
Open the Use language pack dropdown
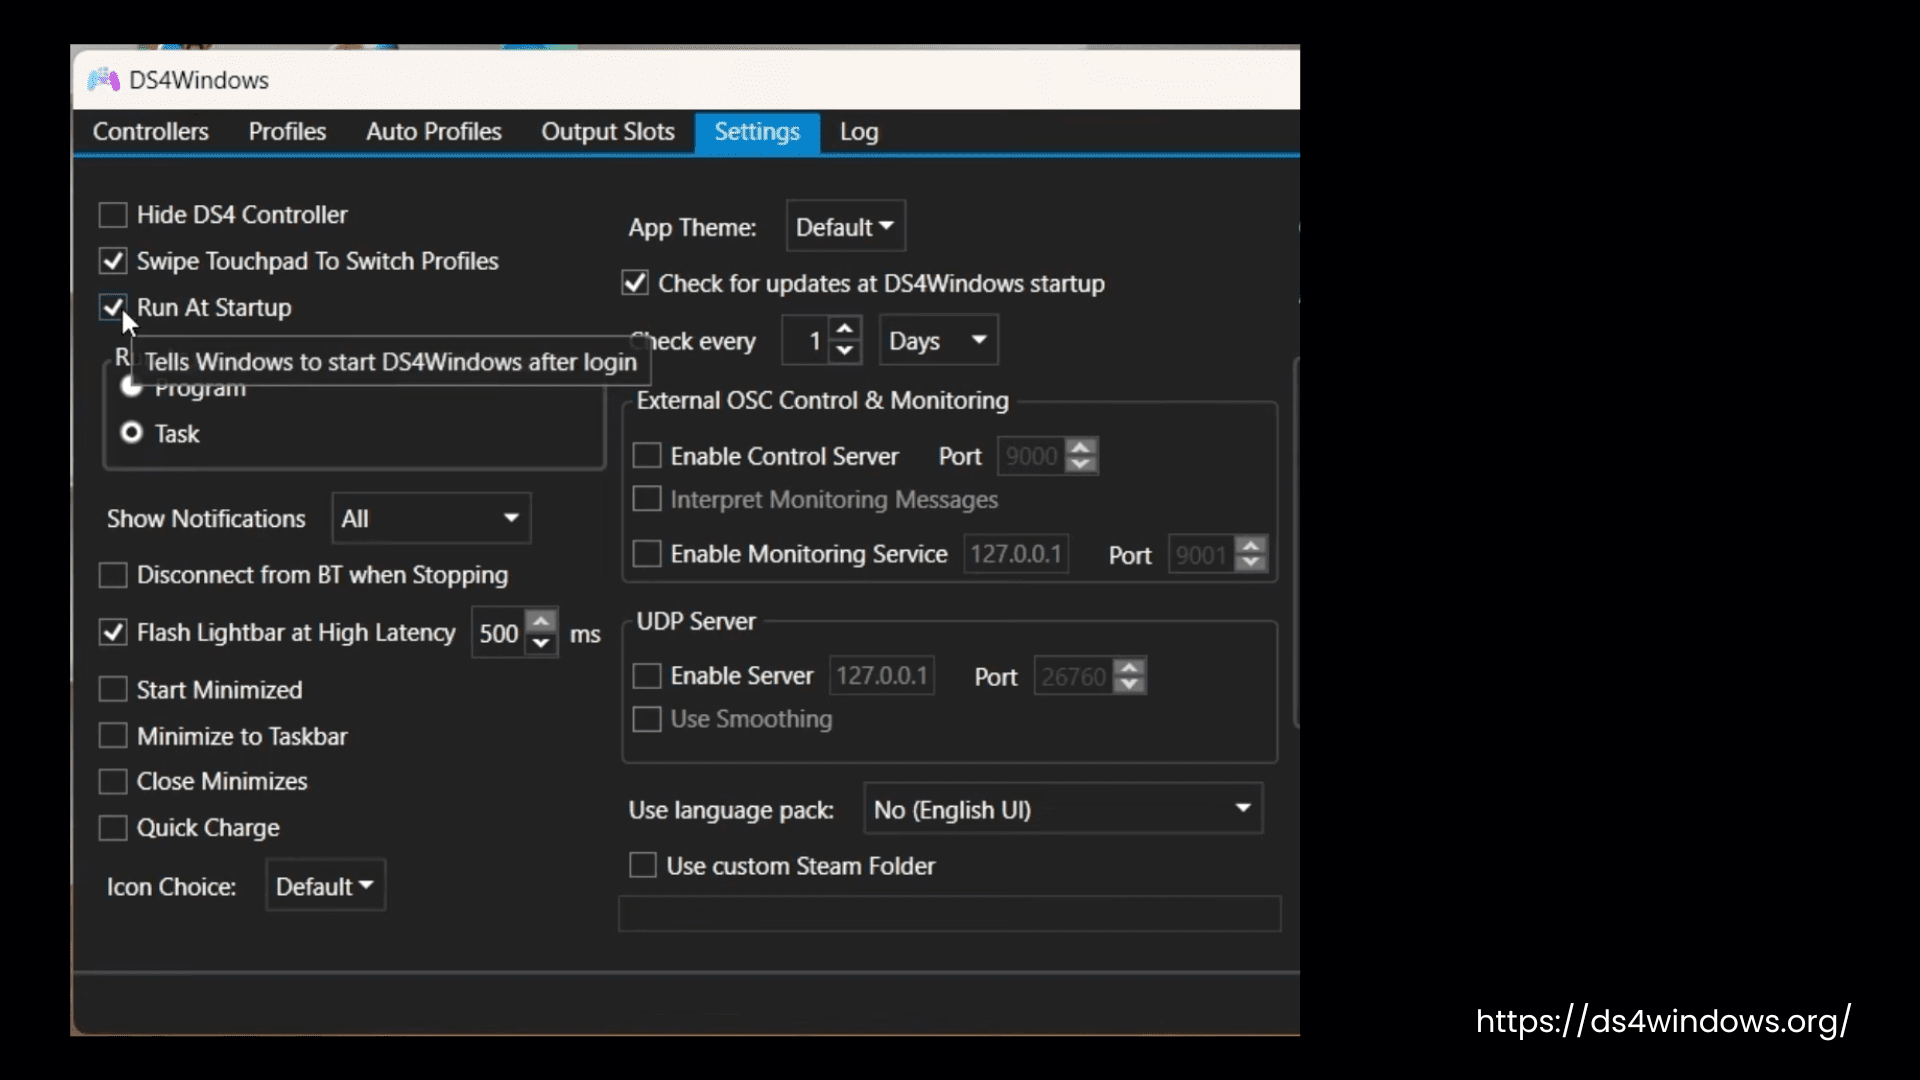(1063, 809)
